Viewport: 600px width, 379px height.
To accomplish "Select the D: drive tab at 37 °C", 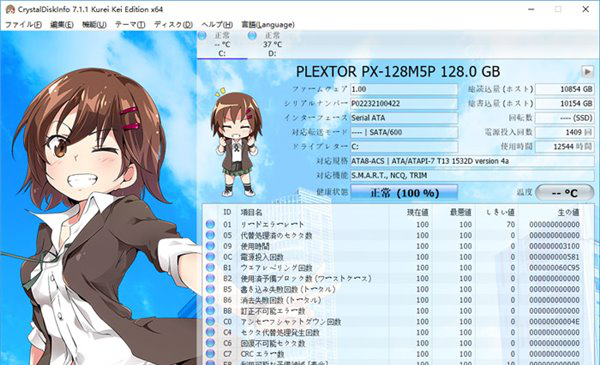I will point(272,45).
